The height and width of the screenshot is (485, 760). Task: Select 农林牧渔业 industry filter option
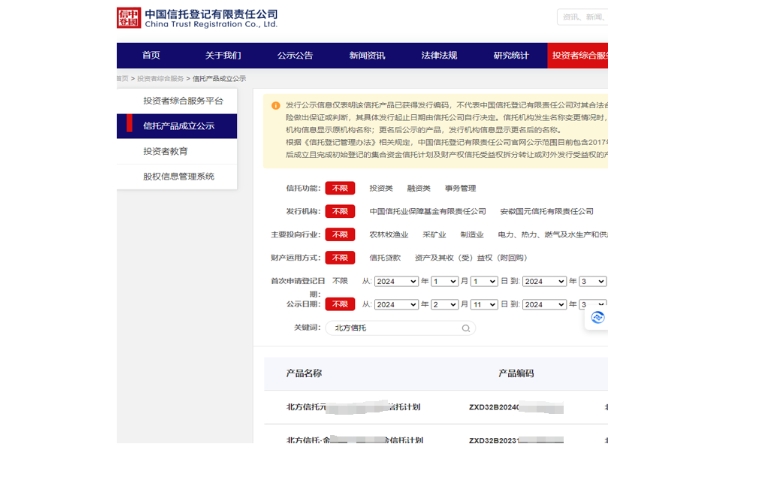click(388, 235)
